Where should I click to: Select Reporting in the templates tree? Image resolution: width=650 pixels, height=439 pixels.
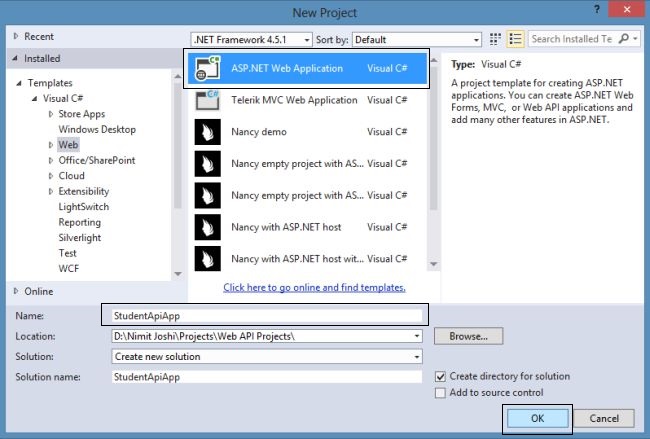[80, 222]
